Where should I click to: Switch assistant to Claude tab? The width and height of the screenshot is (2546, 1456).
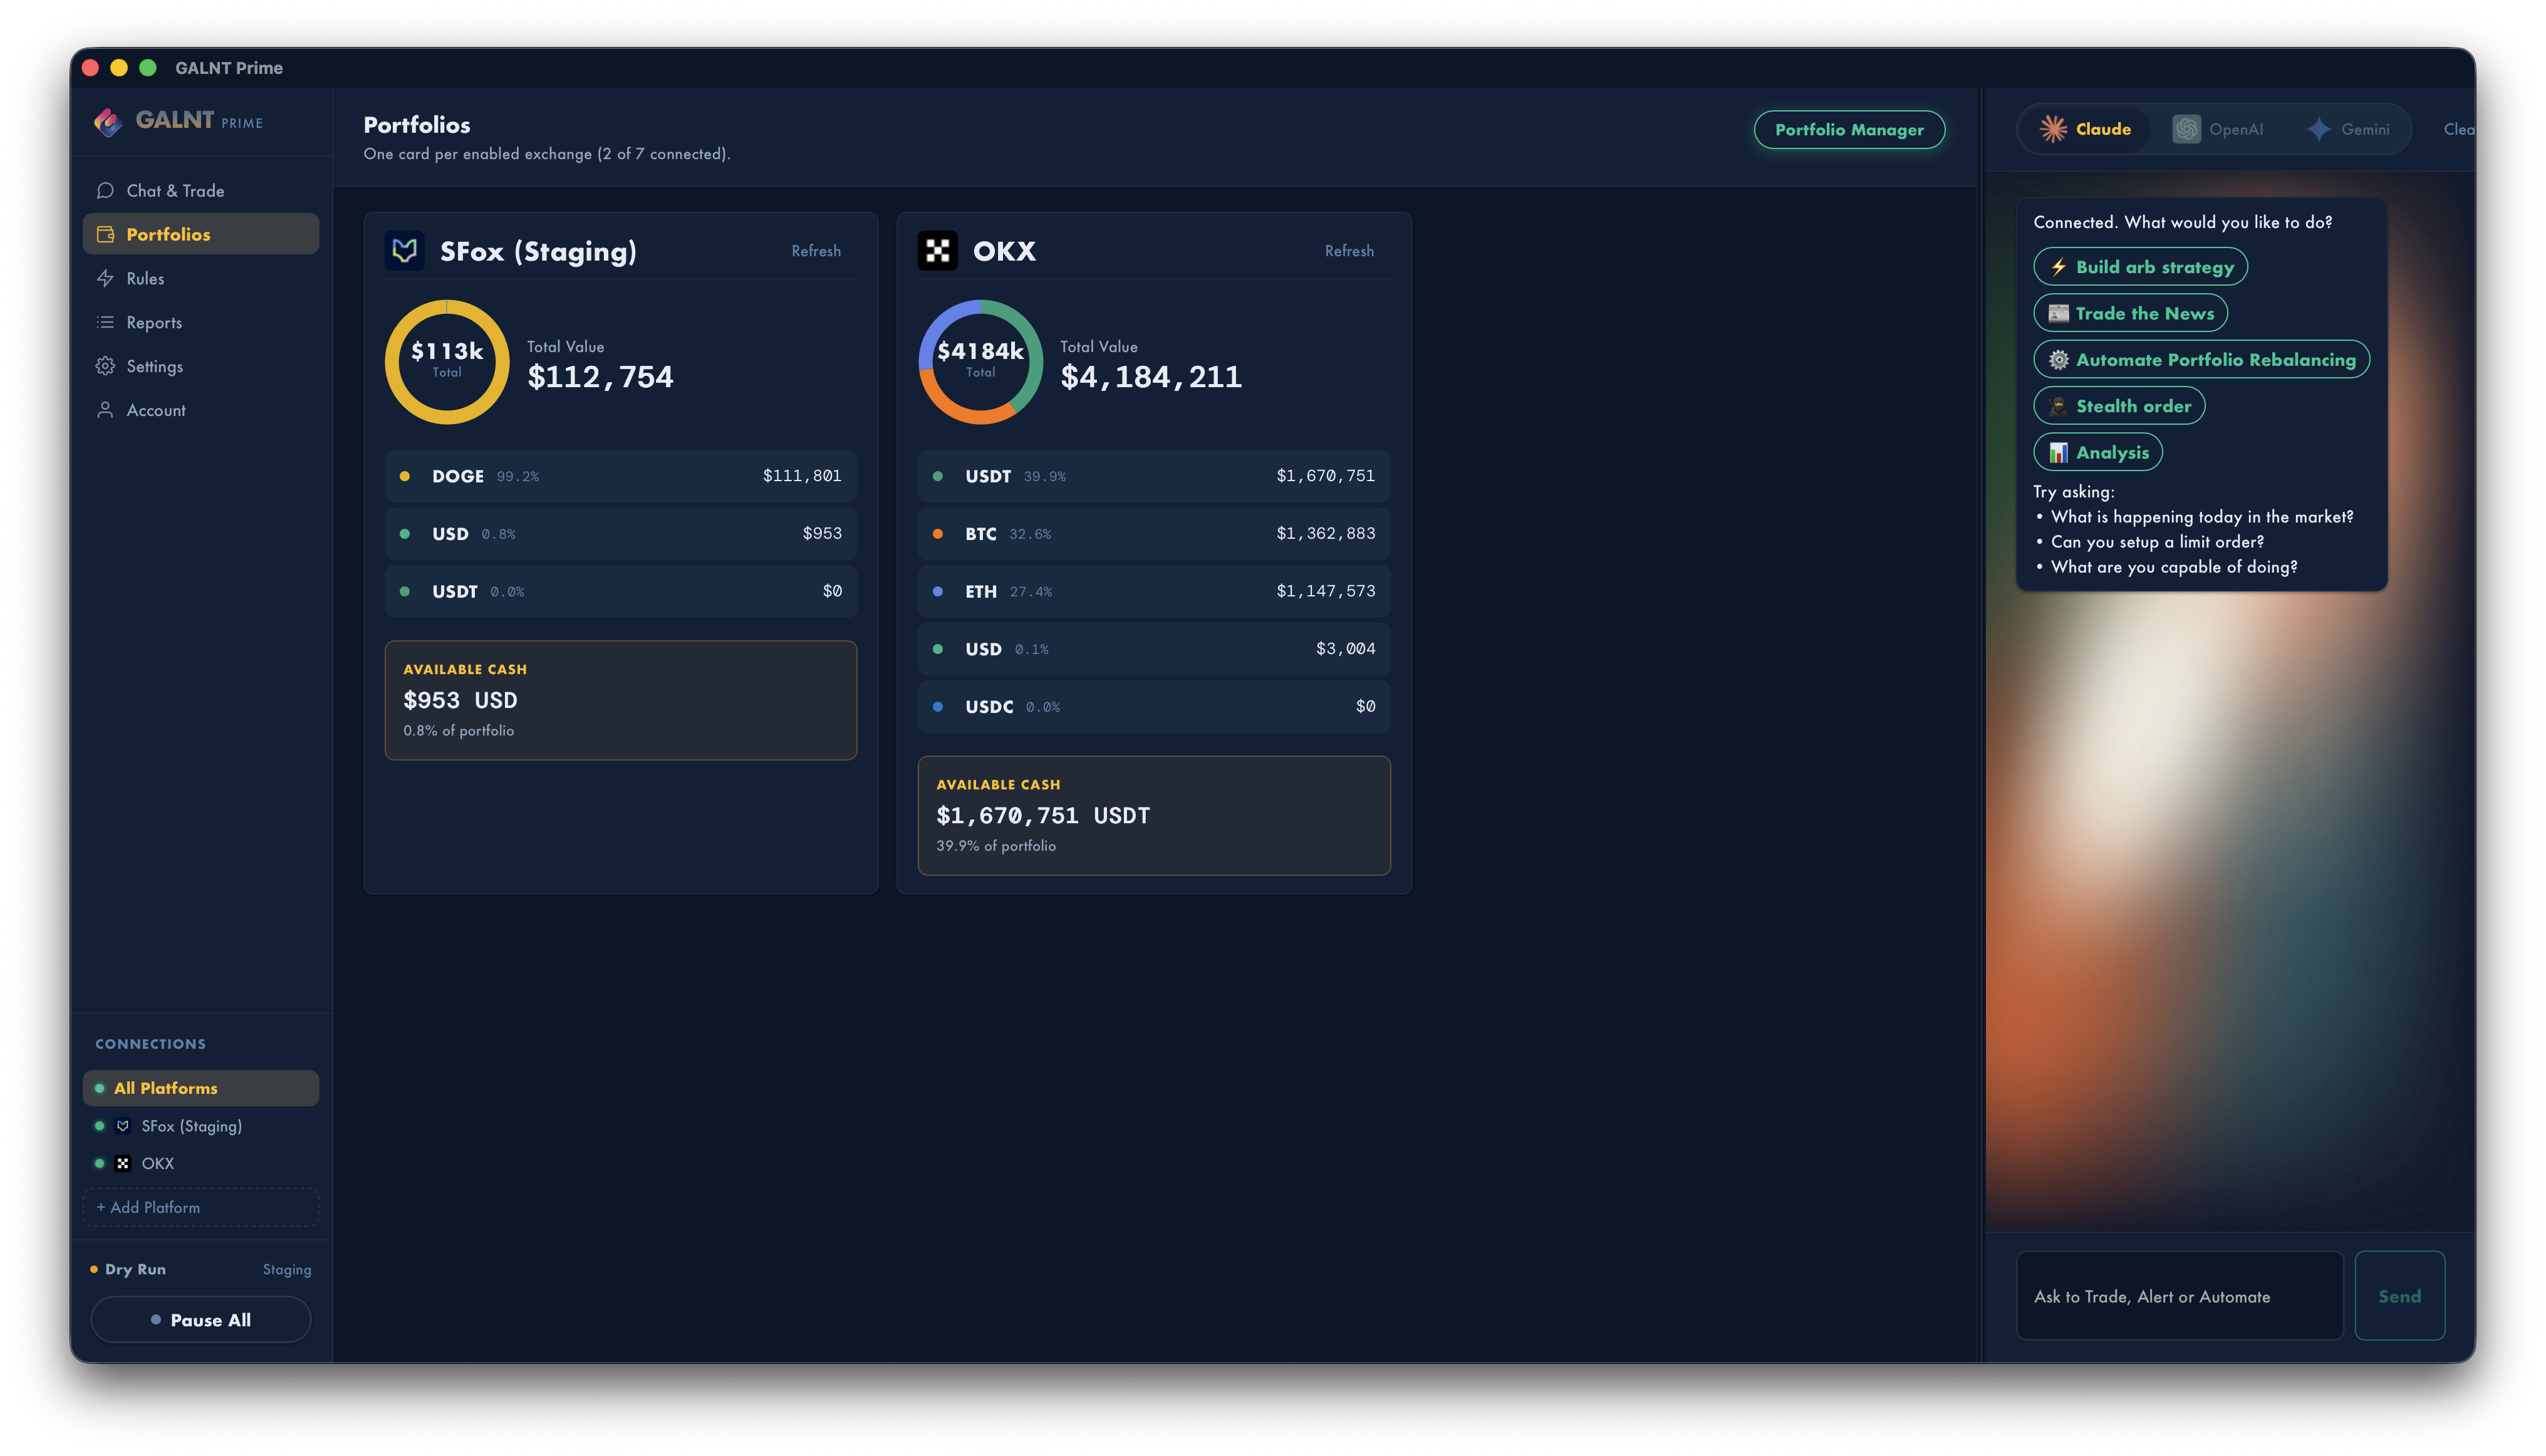(x=2085, y=129)
